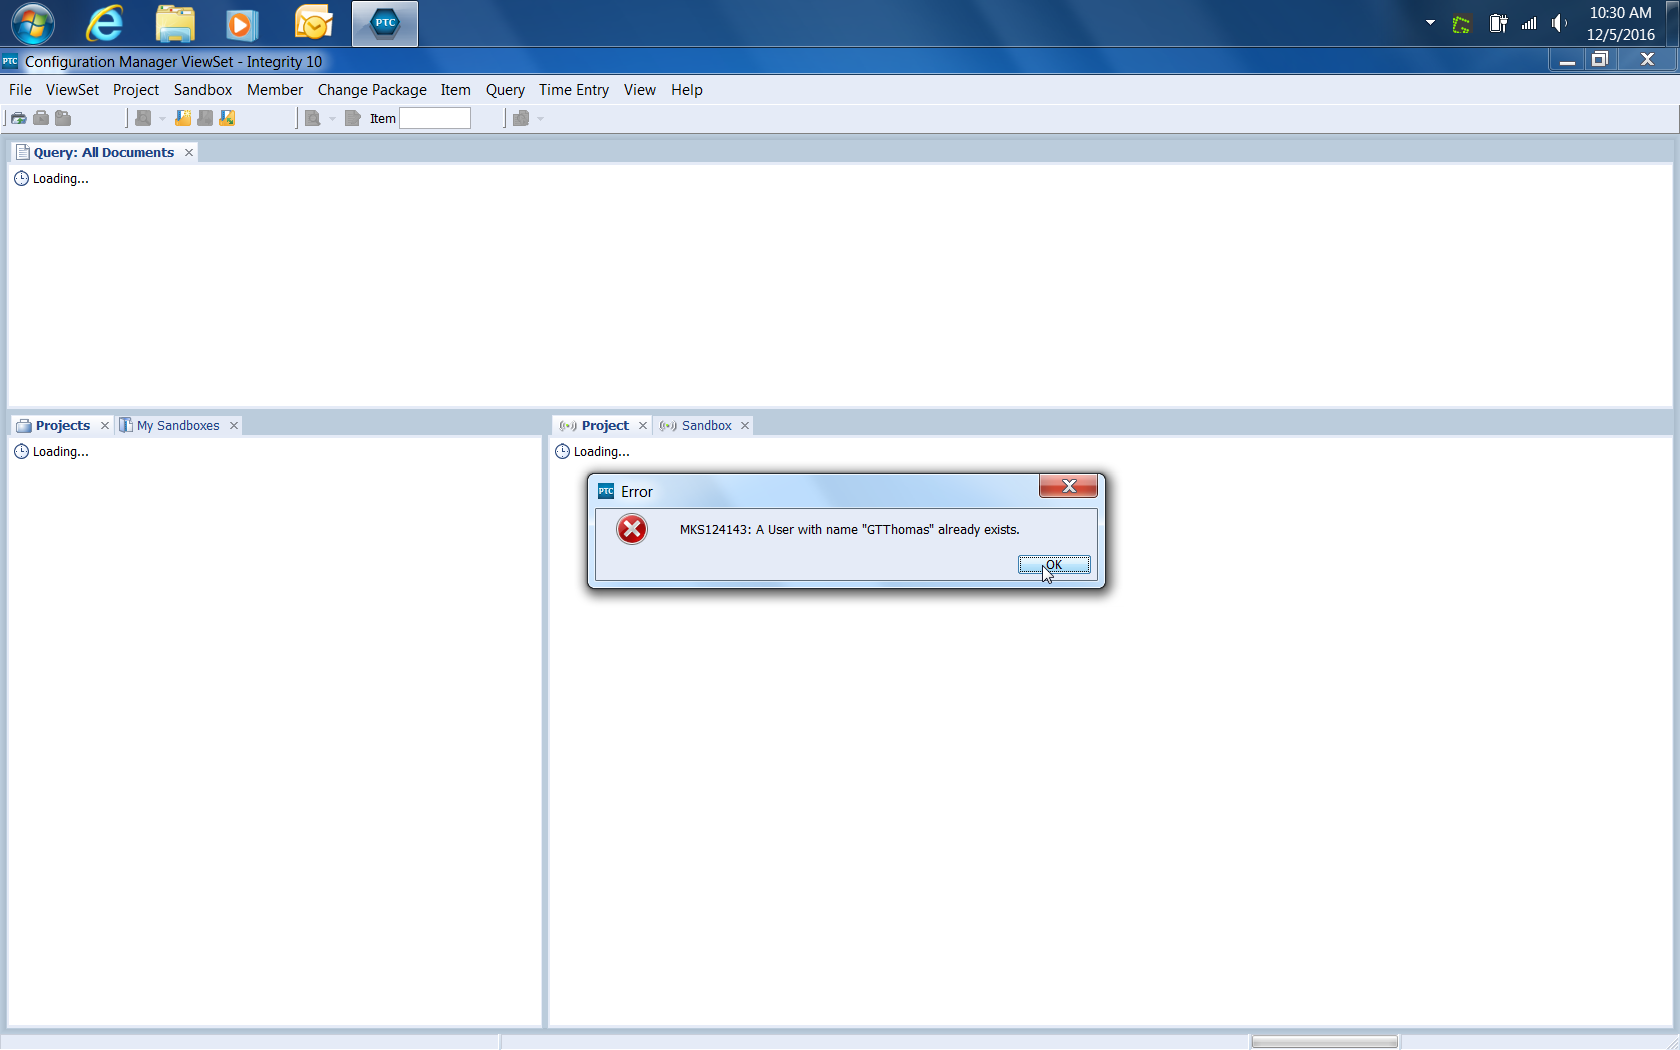Open the view query dropdown arrow
Viewport: 1680px width, 1050px height.
coord(163,118)
